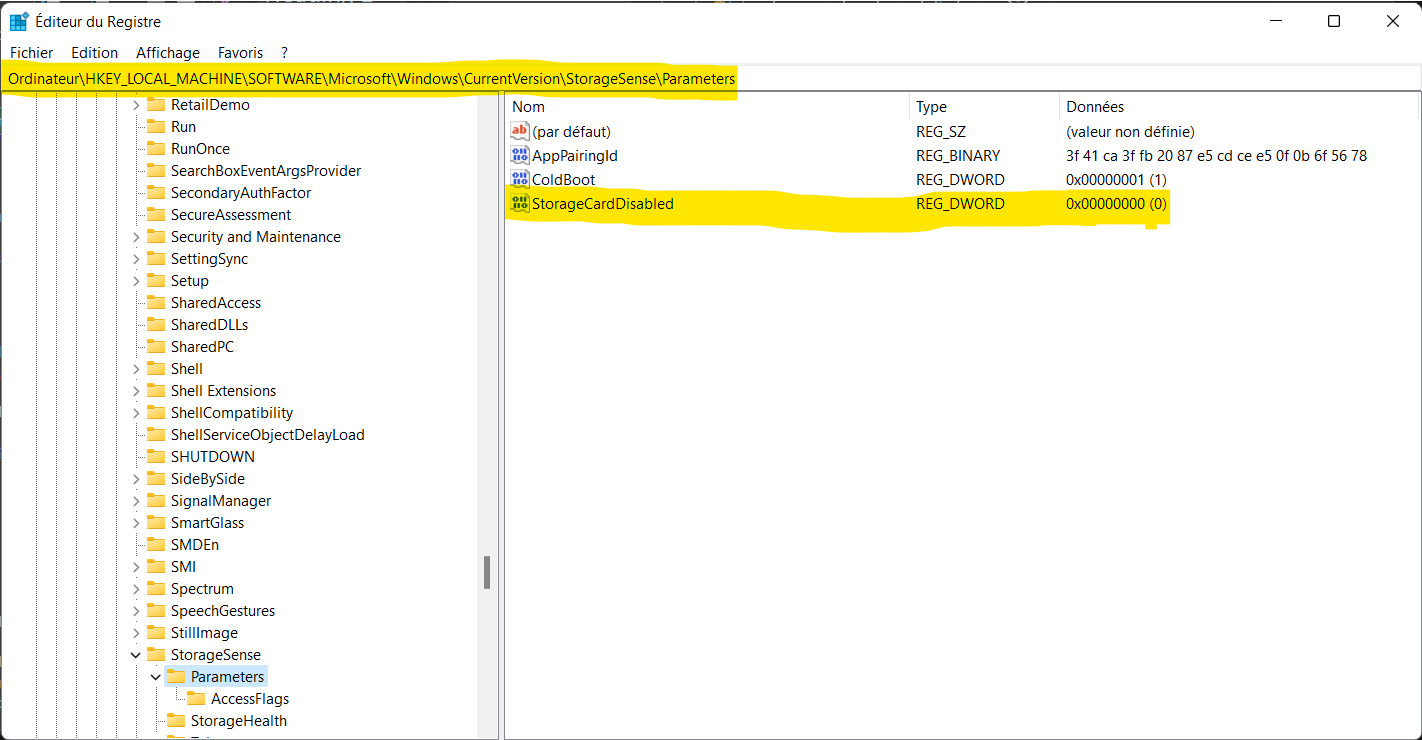
Task: Click the AccessFlags folder icon
Action: pyautogui.click(x=196, y=698)
